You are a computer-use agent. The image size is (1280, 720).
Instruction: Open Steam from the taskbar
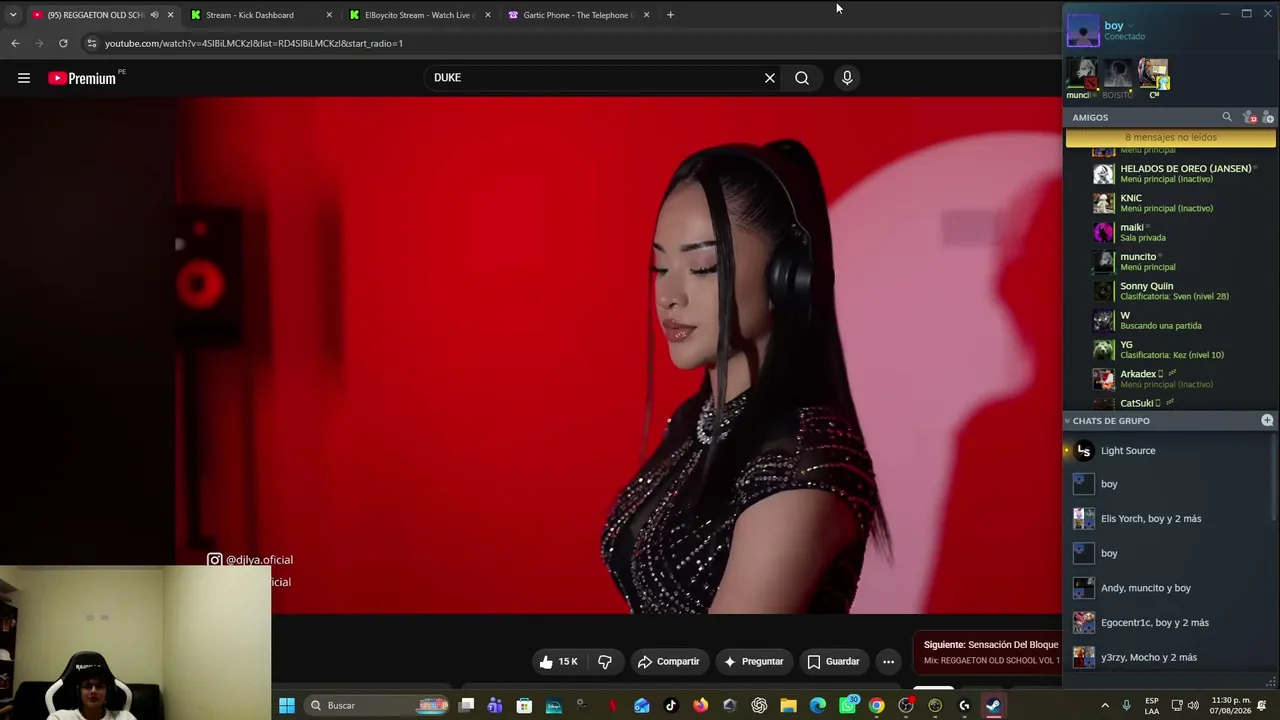(993, 705)
